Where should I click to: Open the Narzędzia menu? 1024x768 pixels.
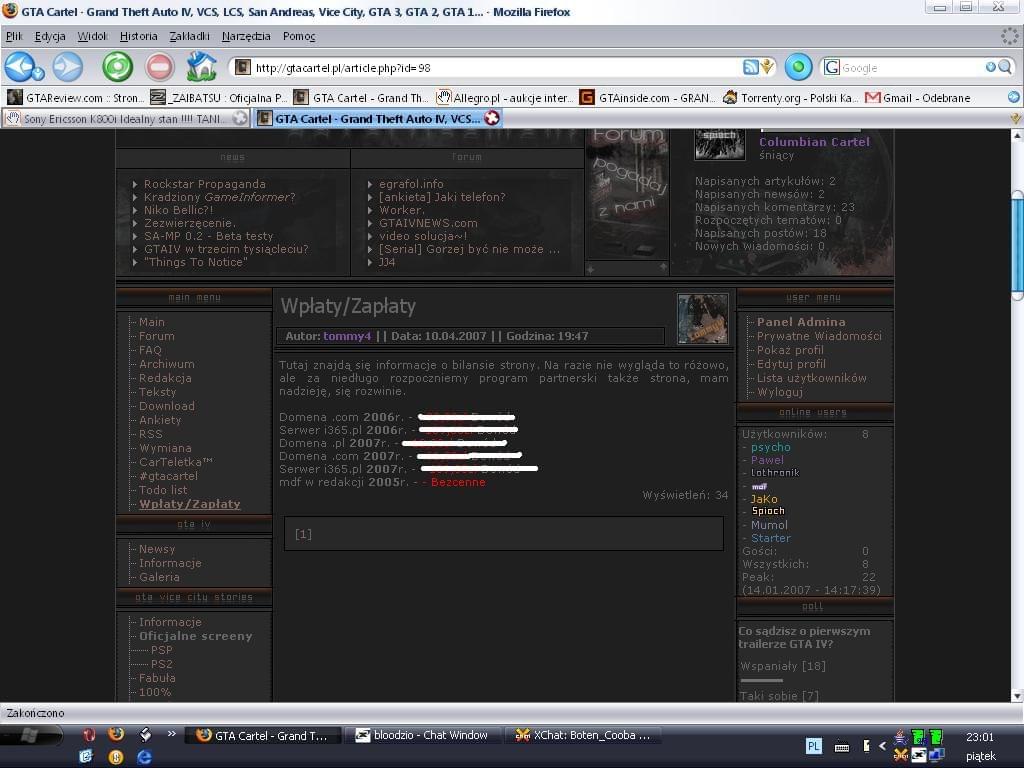pyautogui.click(x=246, y=36)
